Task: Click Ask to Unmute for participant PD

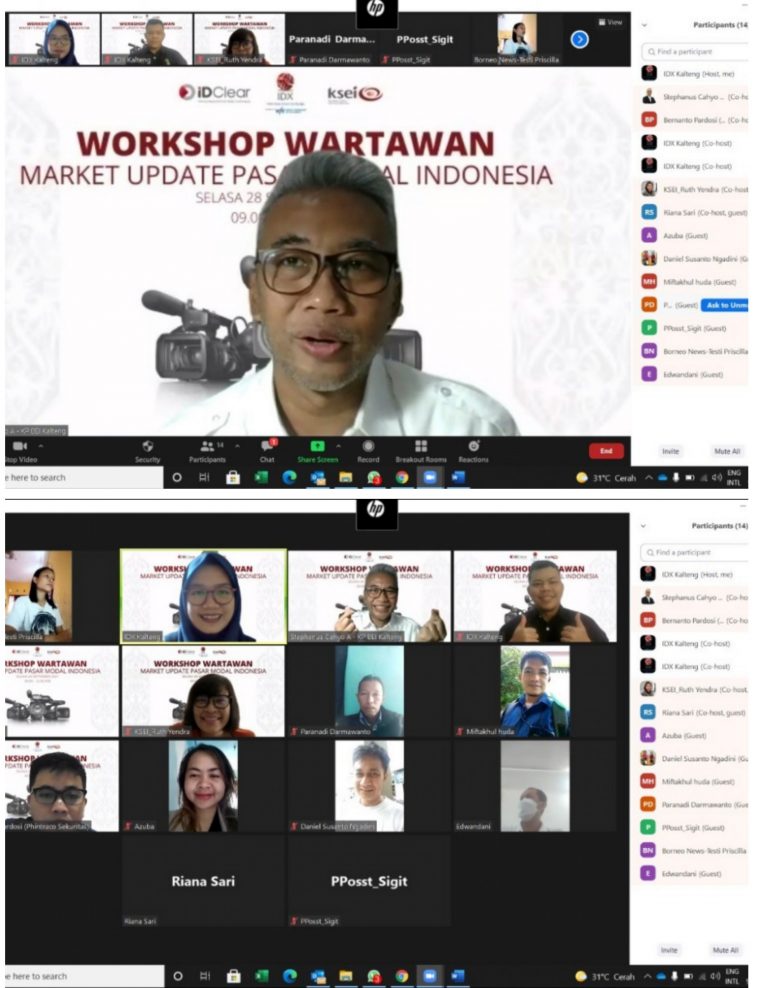Action: [x=725, y=305]
